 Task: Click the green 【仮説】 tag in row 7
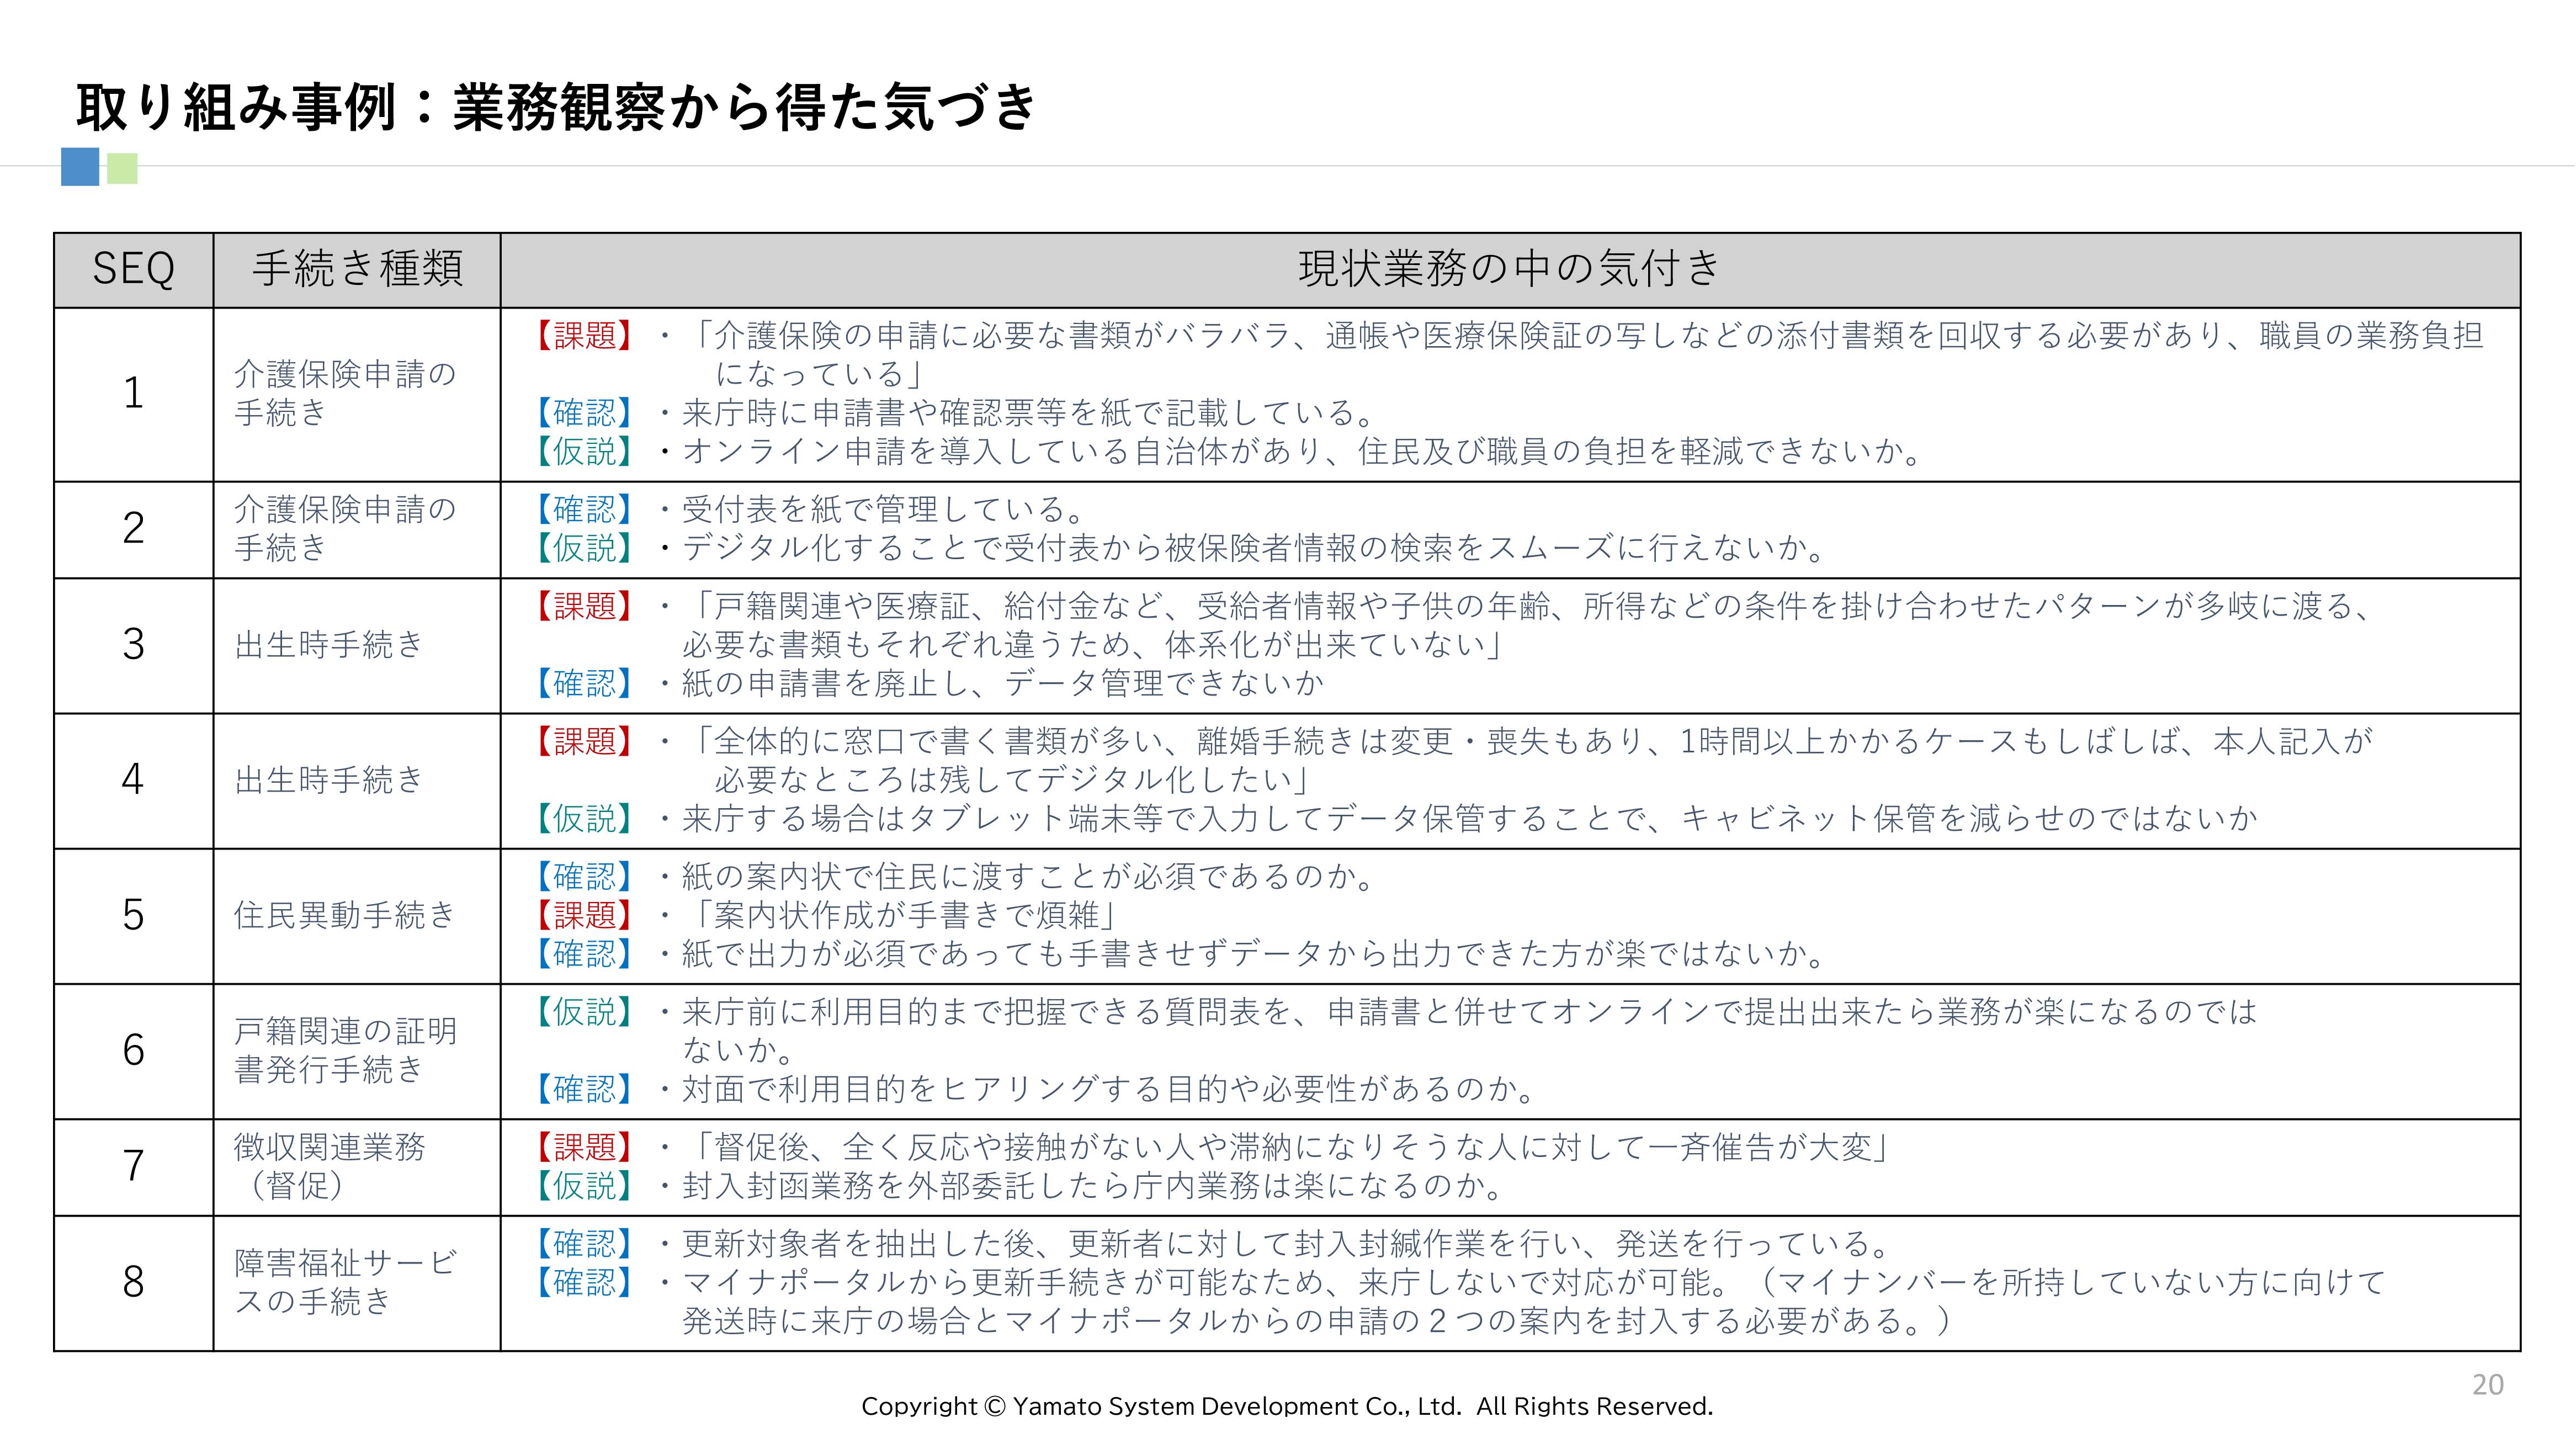(x=584, y=1186)
